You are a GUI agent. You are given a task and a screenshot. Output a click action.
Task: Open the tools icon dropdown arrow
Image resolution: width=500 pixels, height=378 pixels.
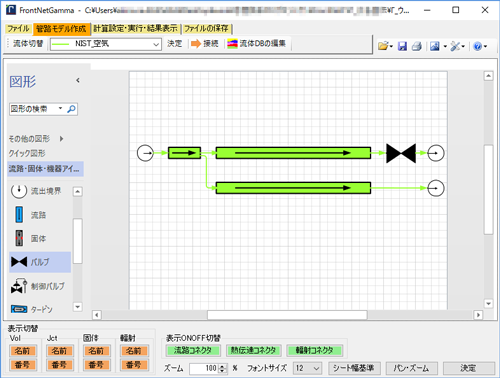coord(463,46)
